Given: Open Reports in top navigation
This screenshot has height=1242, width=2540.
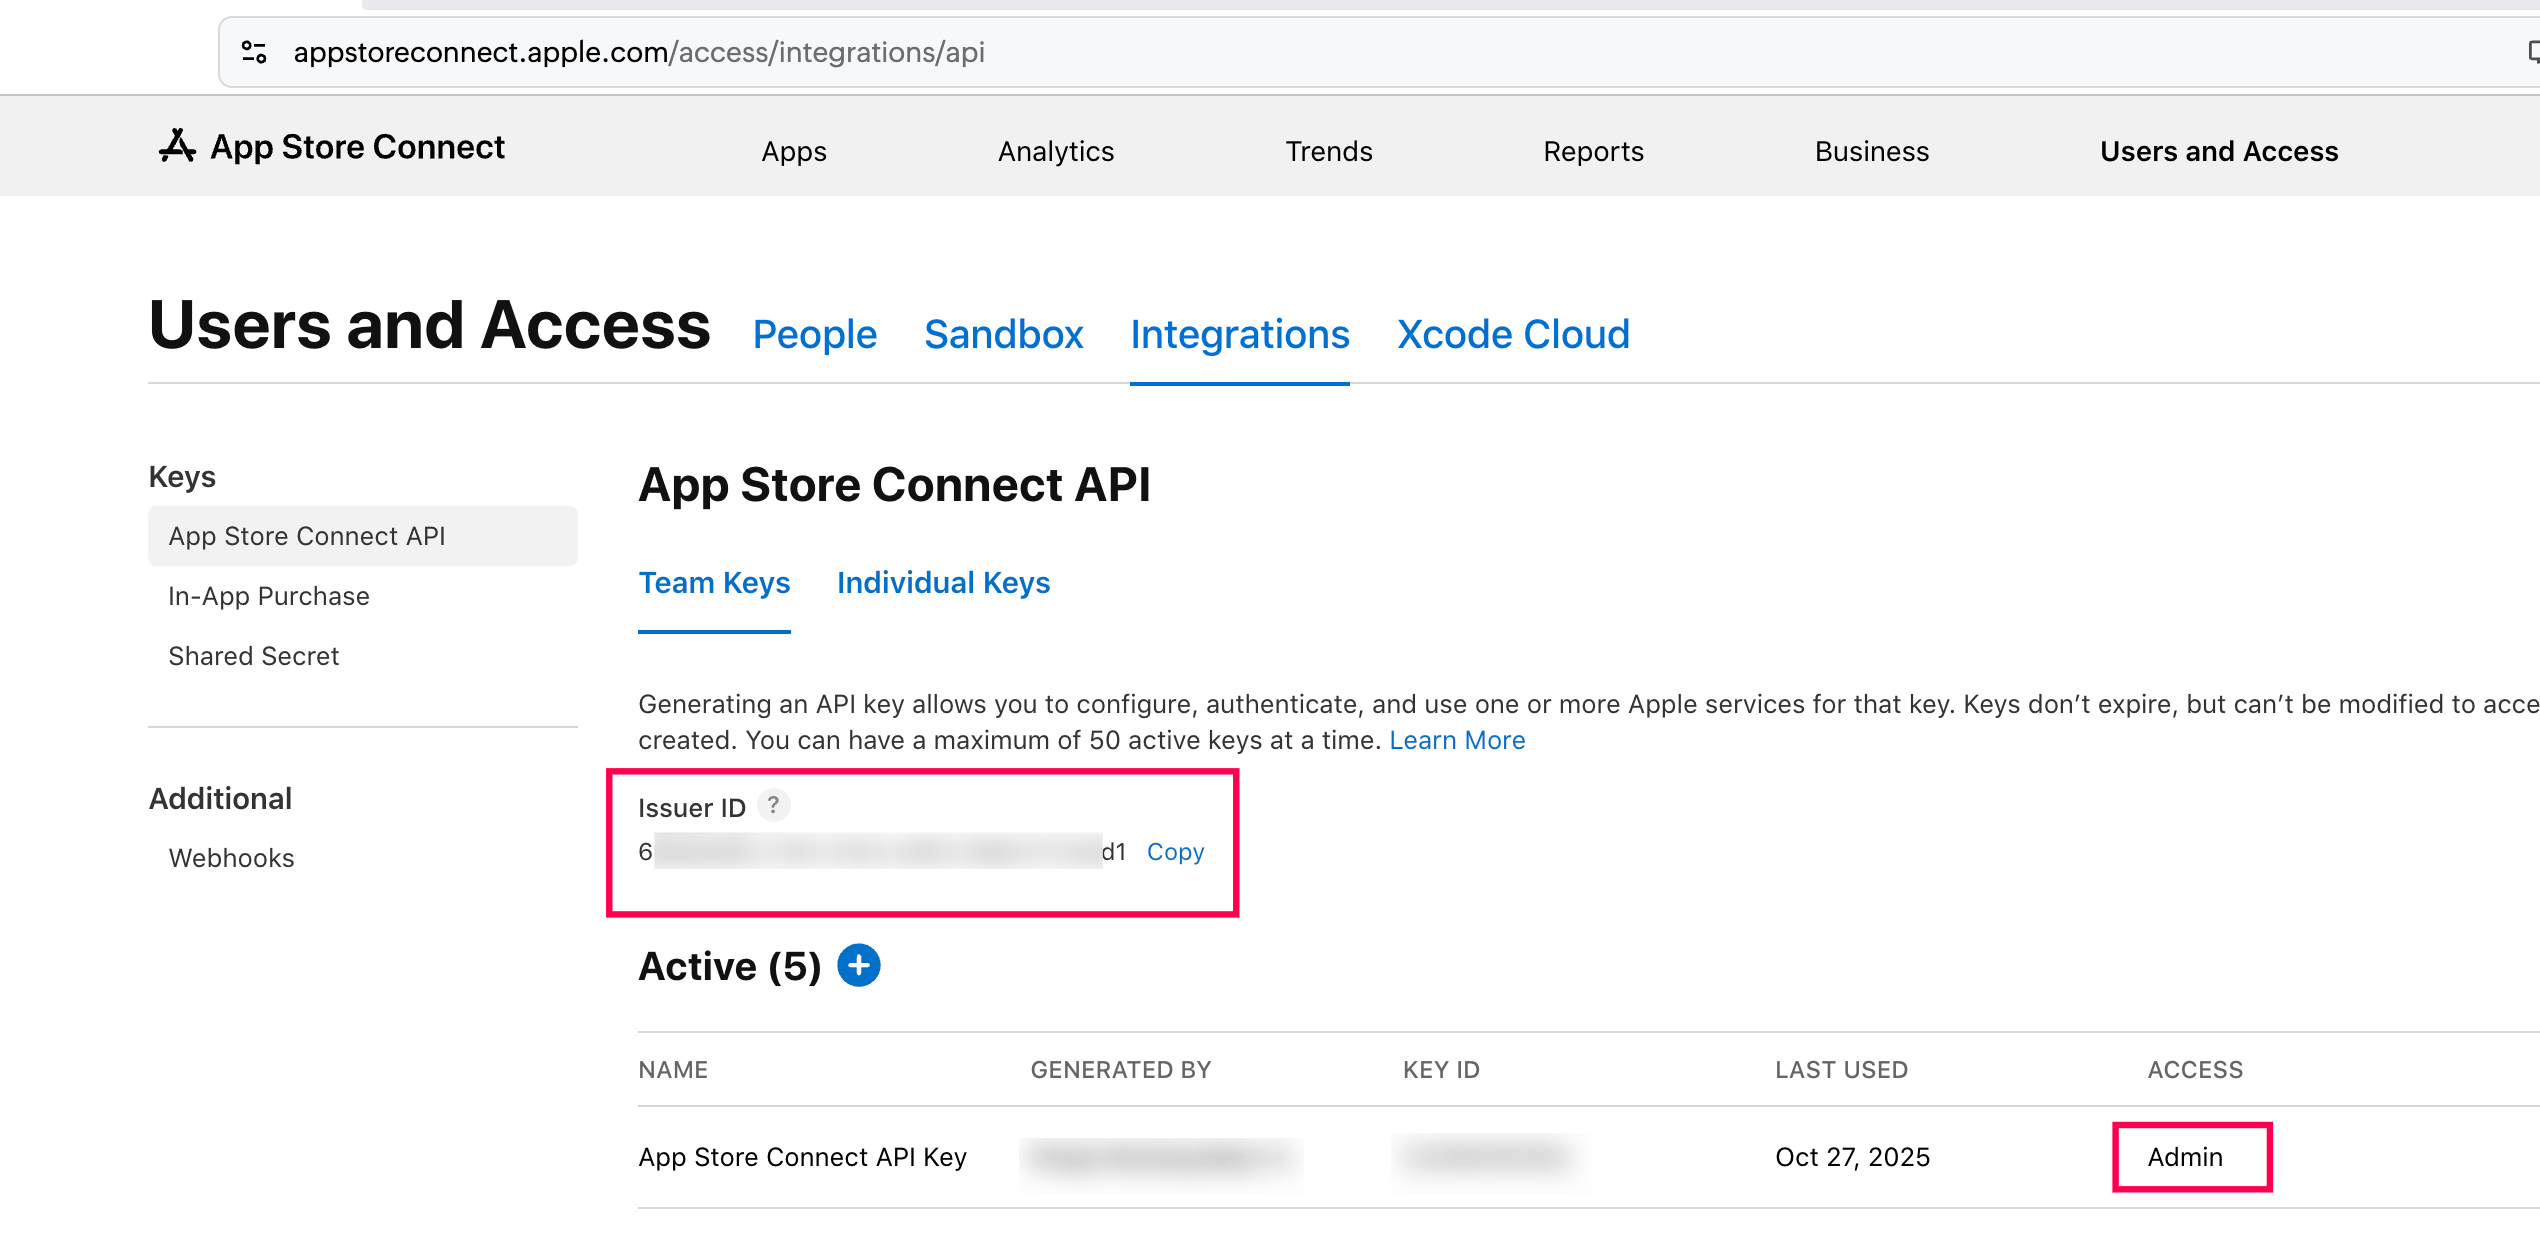Looking at the screenshot, I should pos(1593,151).
